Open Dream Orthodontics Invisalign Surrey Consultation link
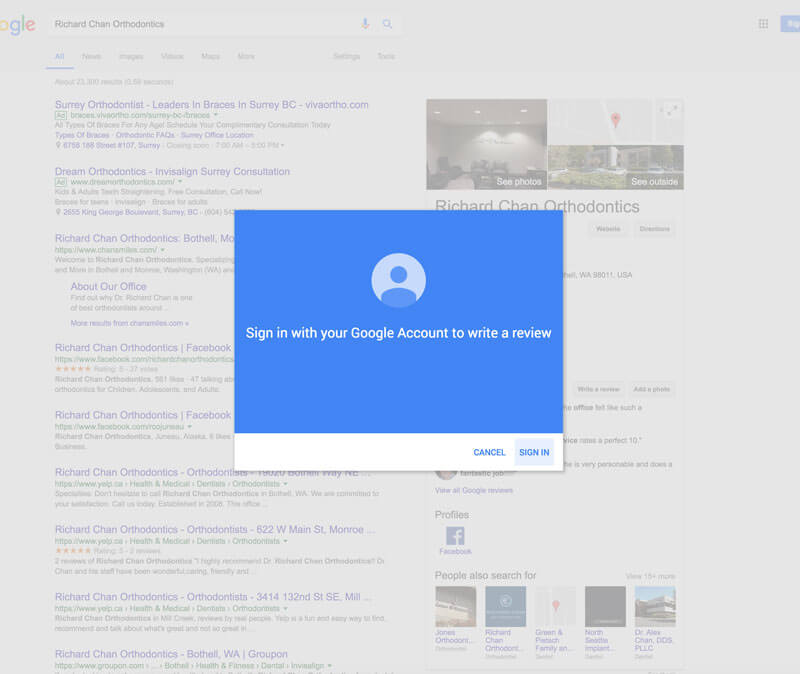This screenshot has height=674, width=800. pos(172,171)
